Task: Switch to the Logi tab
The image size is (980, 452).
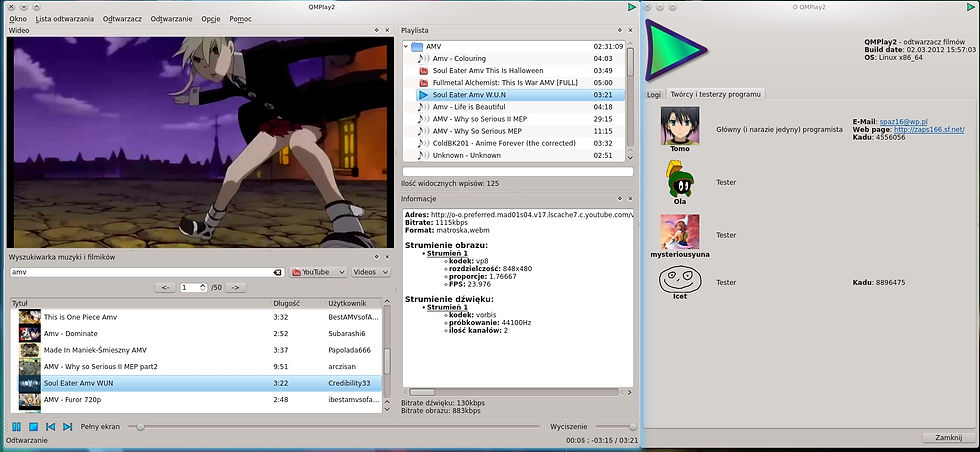Action: pyautogui.click(x=654, y=94)
